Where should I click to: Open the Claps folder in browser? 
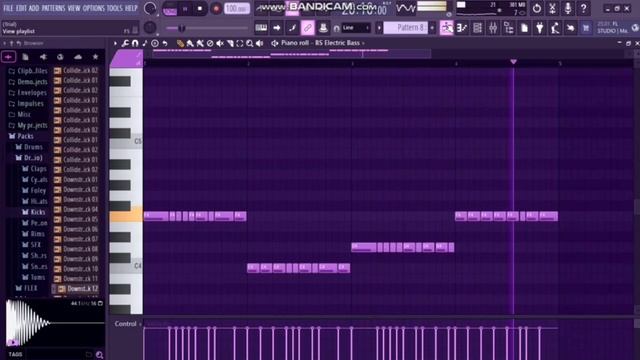[x=34, y=169]
